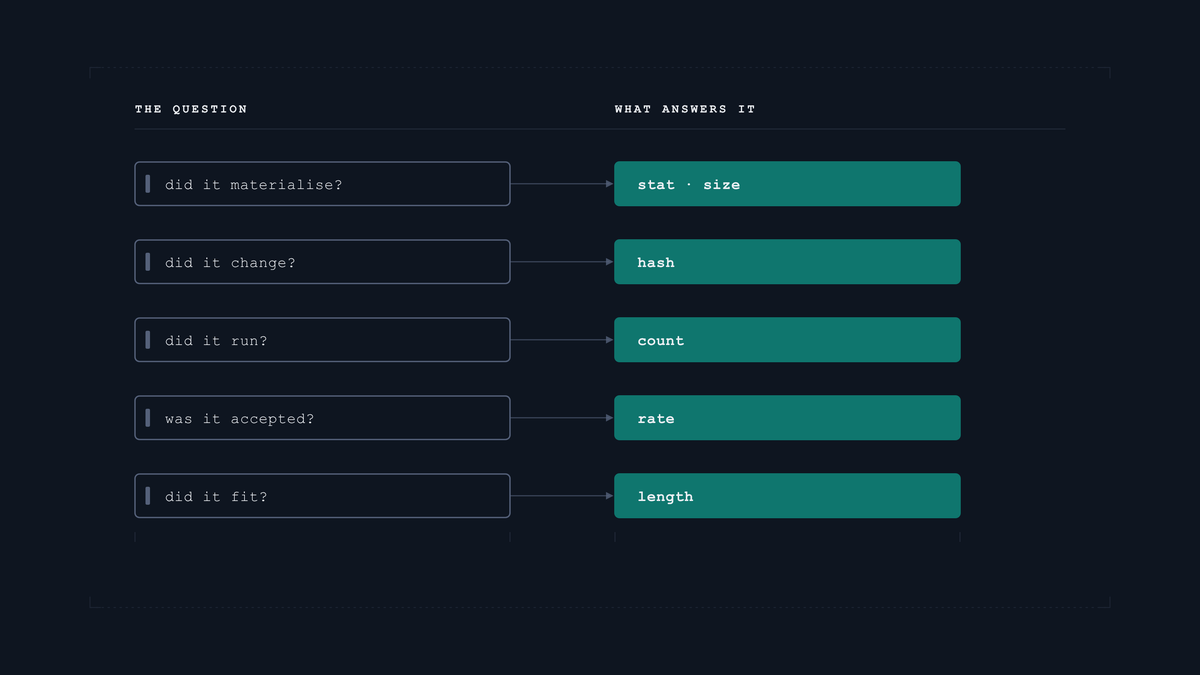Image resolution: width=1200 pixels, height=675 pixels.
Task: Choose the teal "count" answer block
Action: pos(787,340)
